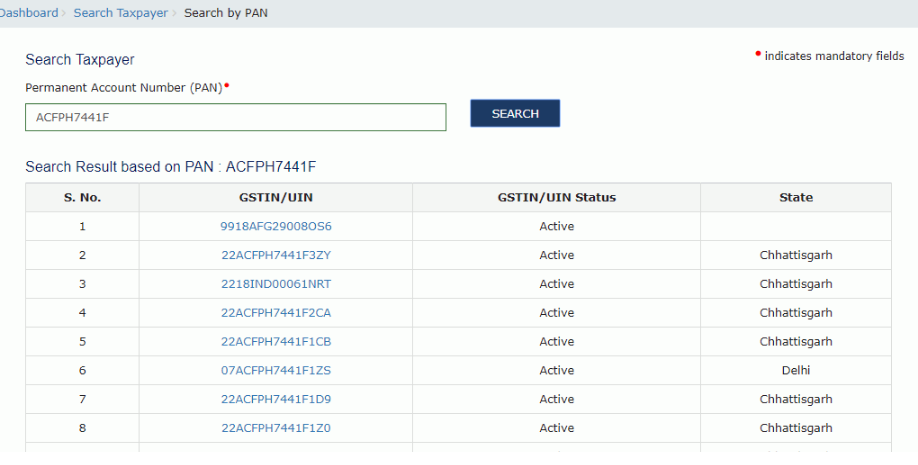918x465 pixels.
Task: Open GSTIN 22ACFPH7441F1D9 link
Action: point(276,399)
